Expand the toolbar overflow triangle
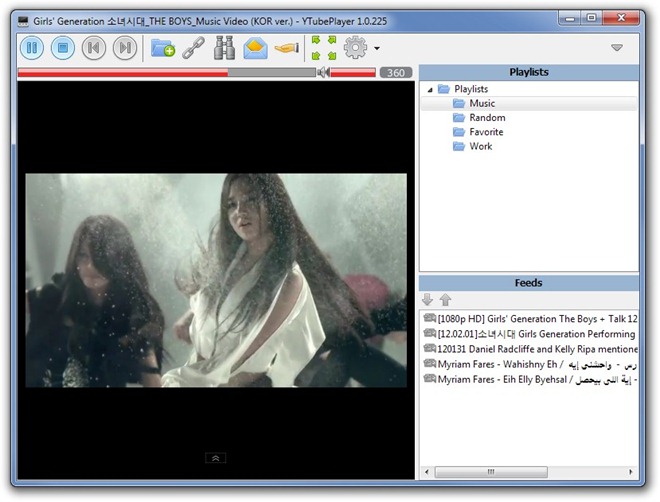660x502 pixels. coord(617,48)
